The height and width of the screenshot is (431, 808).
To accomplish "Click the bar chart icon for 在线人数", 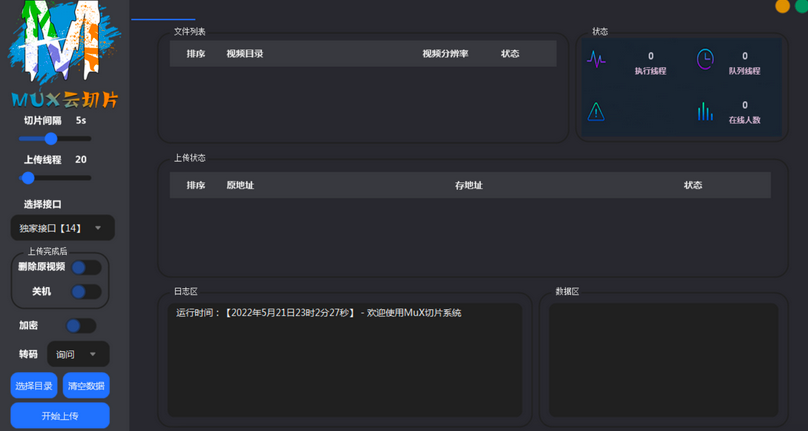I will [x=705, y=111].
